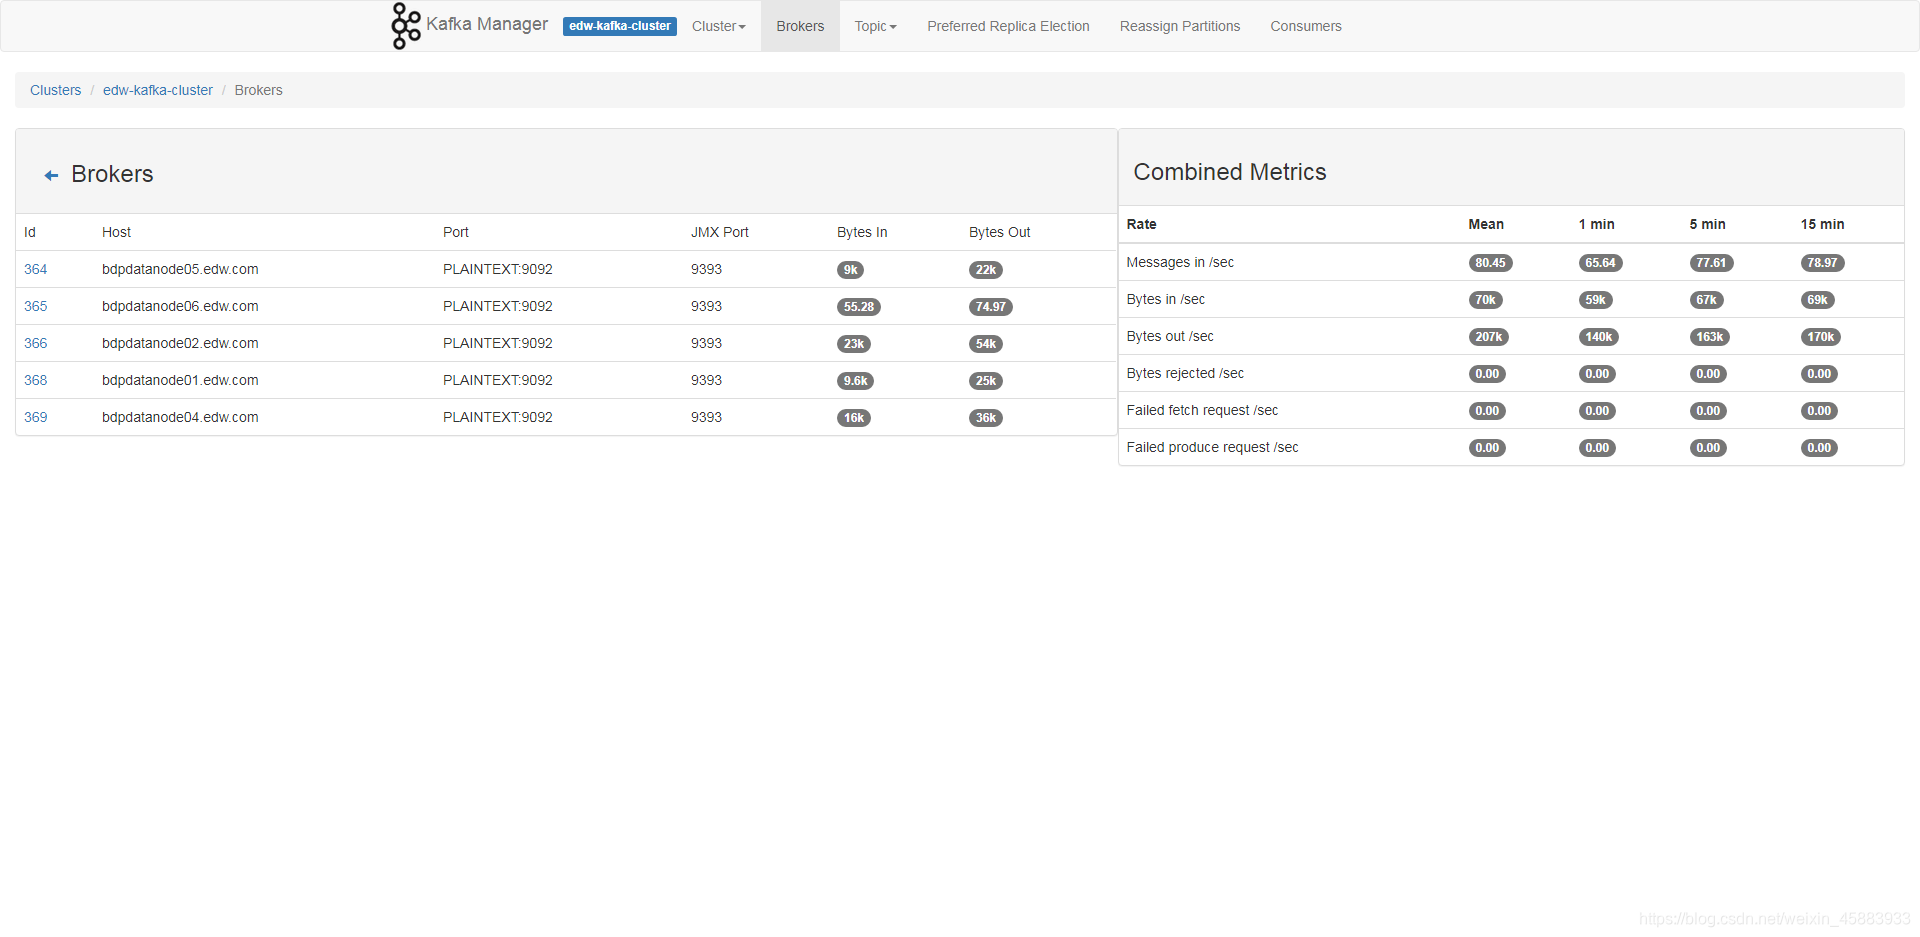Click the 36k Bytes Out badge
This screenshot has width=1920, height=937.
click(x=986, y=418)
